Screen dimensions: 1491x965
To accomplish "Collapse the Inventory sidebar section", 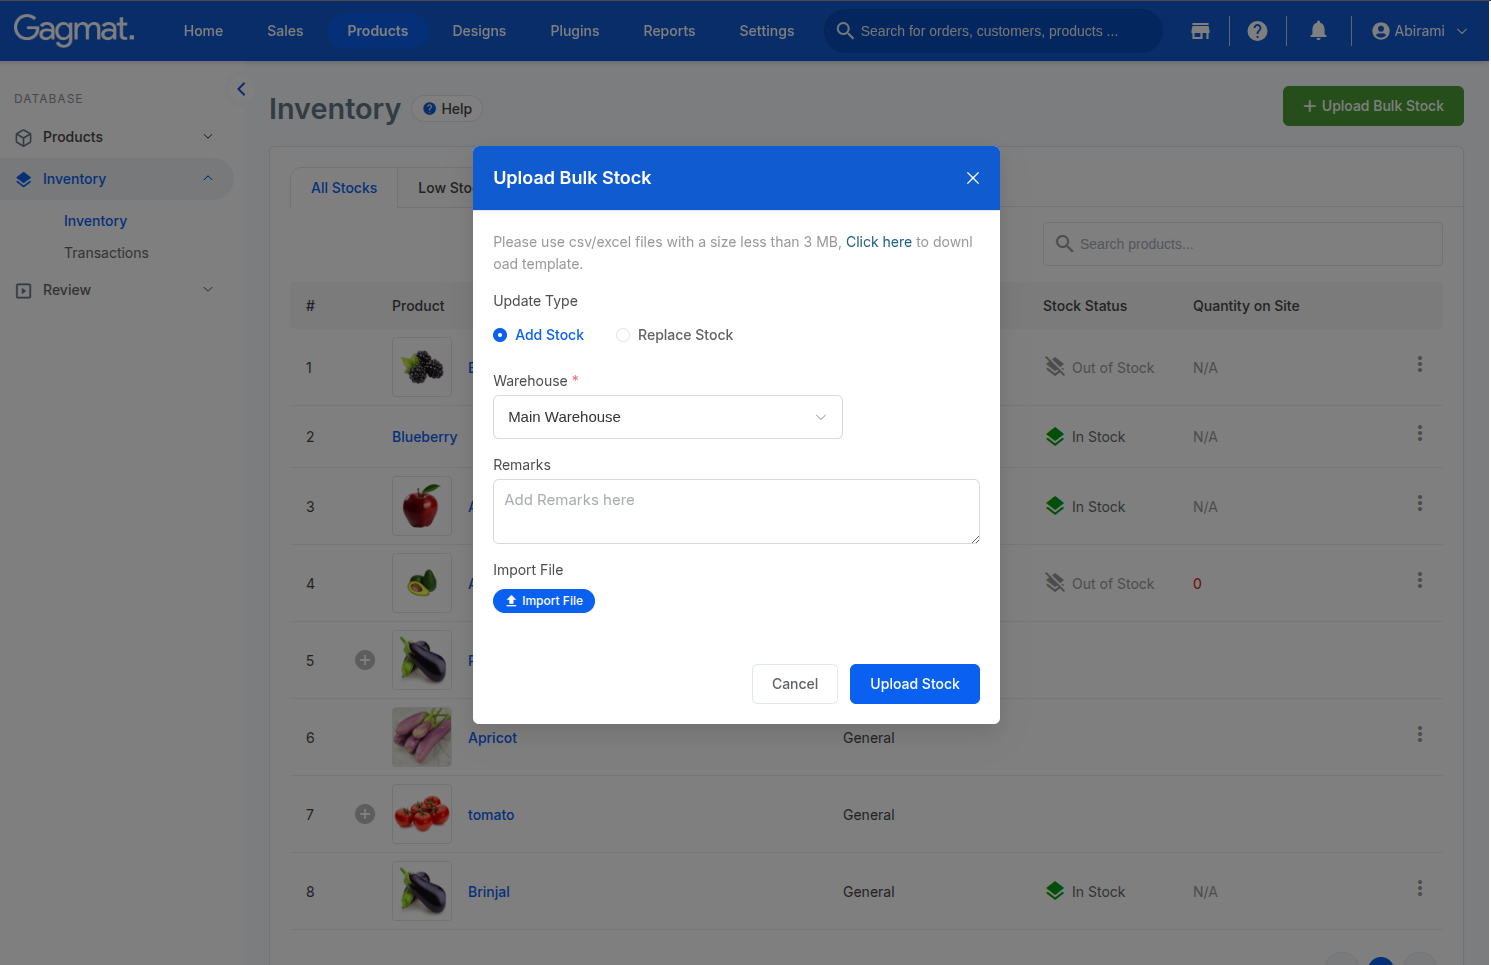I will [x=116, y=179].
